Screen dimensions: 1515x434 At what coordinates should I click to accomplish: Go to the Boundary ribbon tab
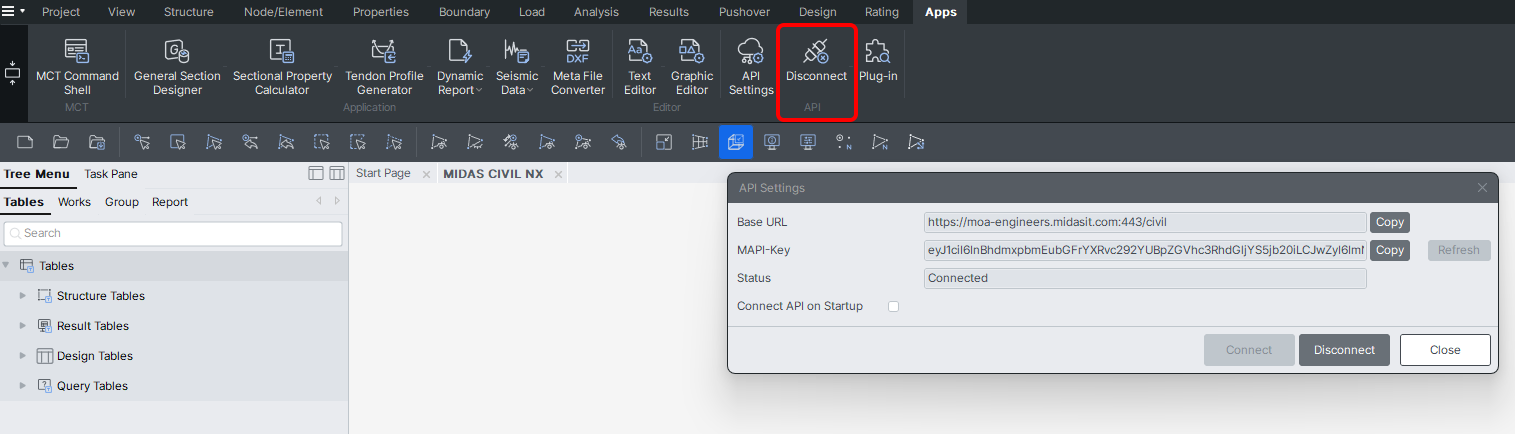[464, 12]
